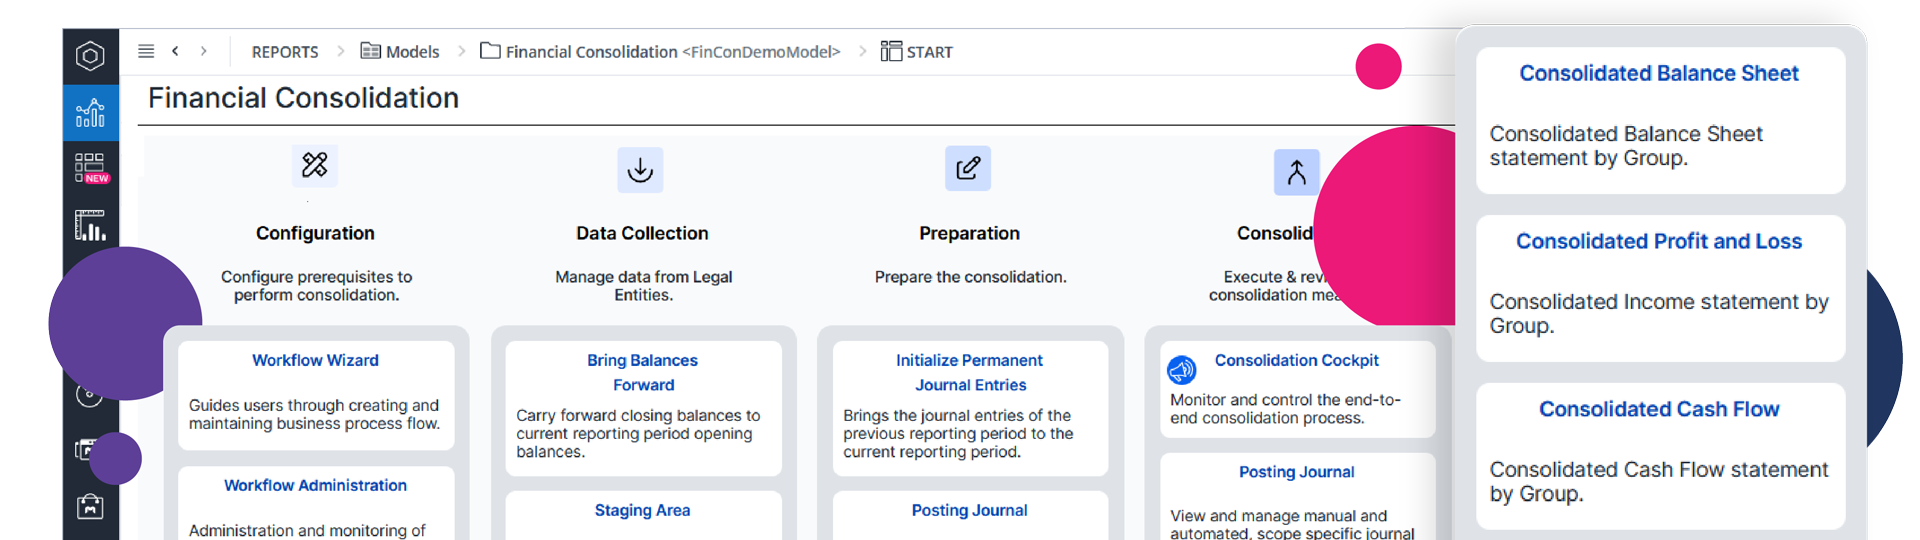This screenshot has height=540, width=1920.
Task: Click the Configuration tools icon
Action: click(x=315, y=165)
